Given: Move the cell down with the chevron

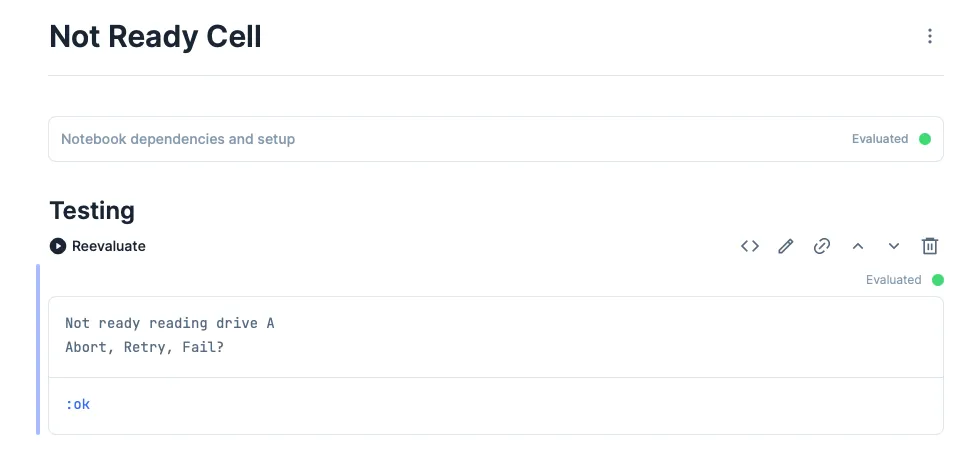Looking at the screenshot, I should [894, 246].
